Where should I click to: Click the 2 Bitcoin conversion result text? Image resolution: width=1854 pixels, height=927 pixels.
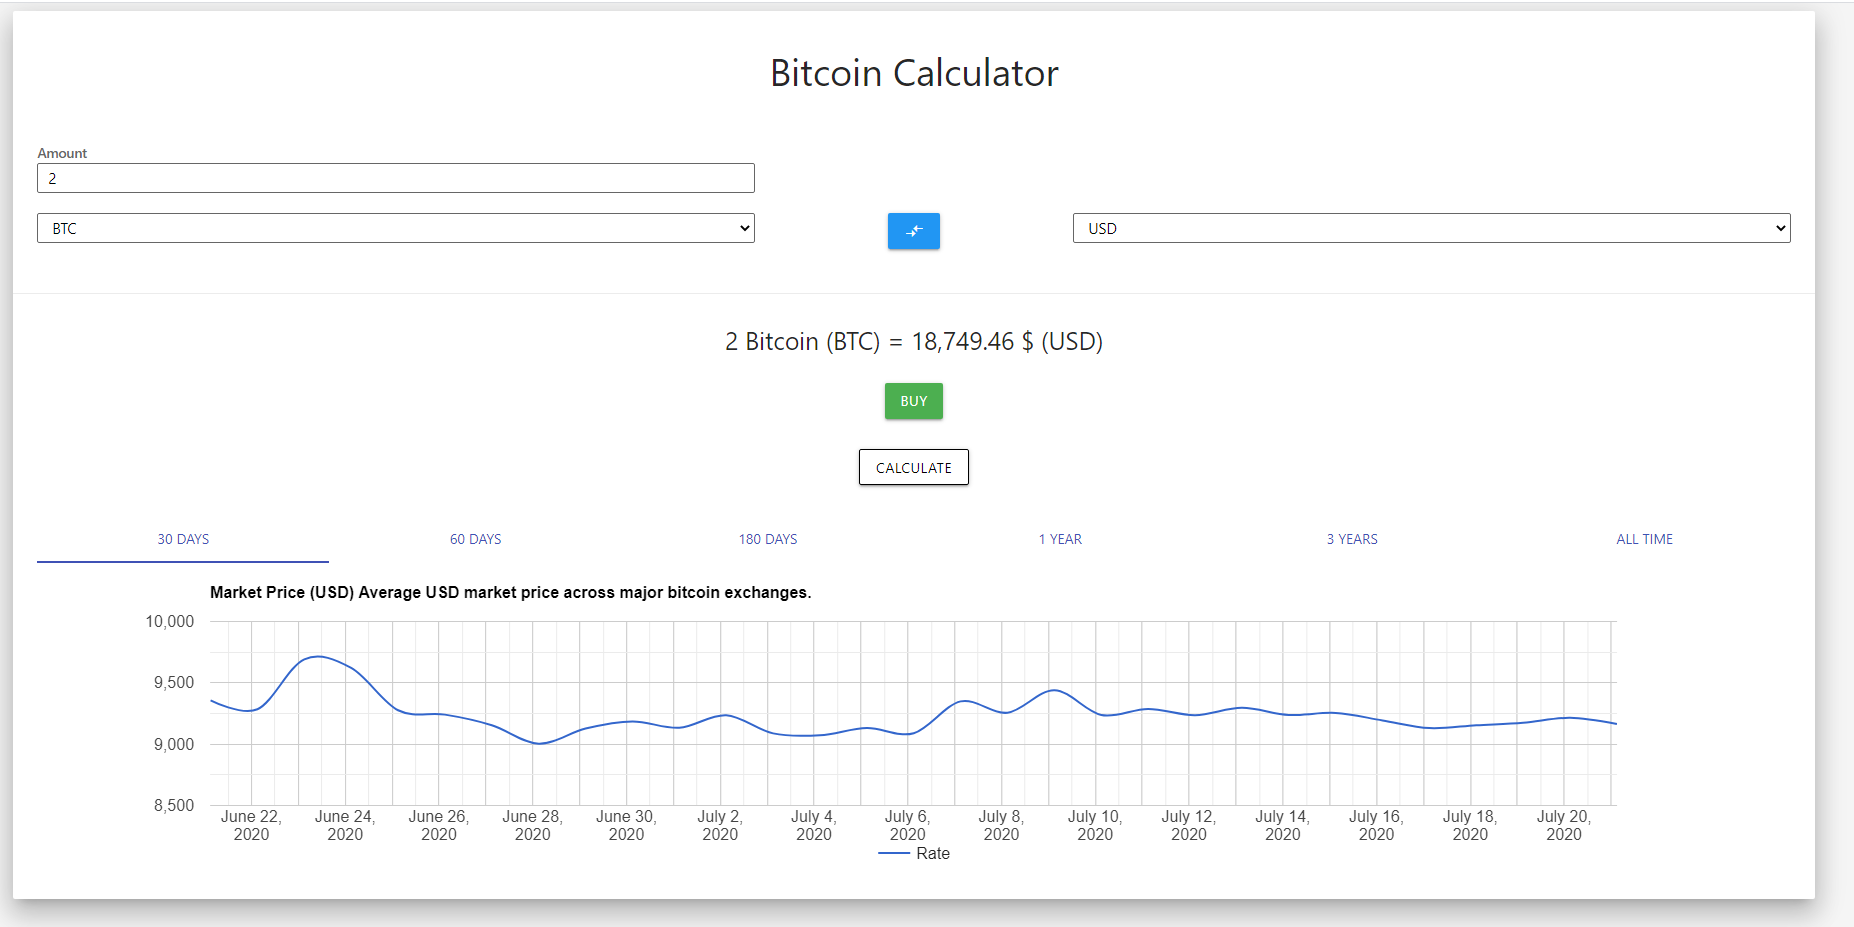(x=913, y=342)
